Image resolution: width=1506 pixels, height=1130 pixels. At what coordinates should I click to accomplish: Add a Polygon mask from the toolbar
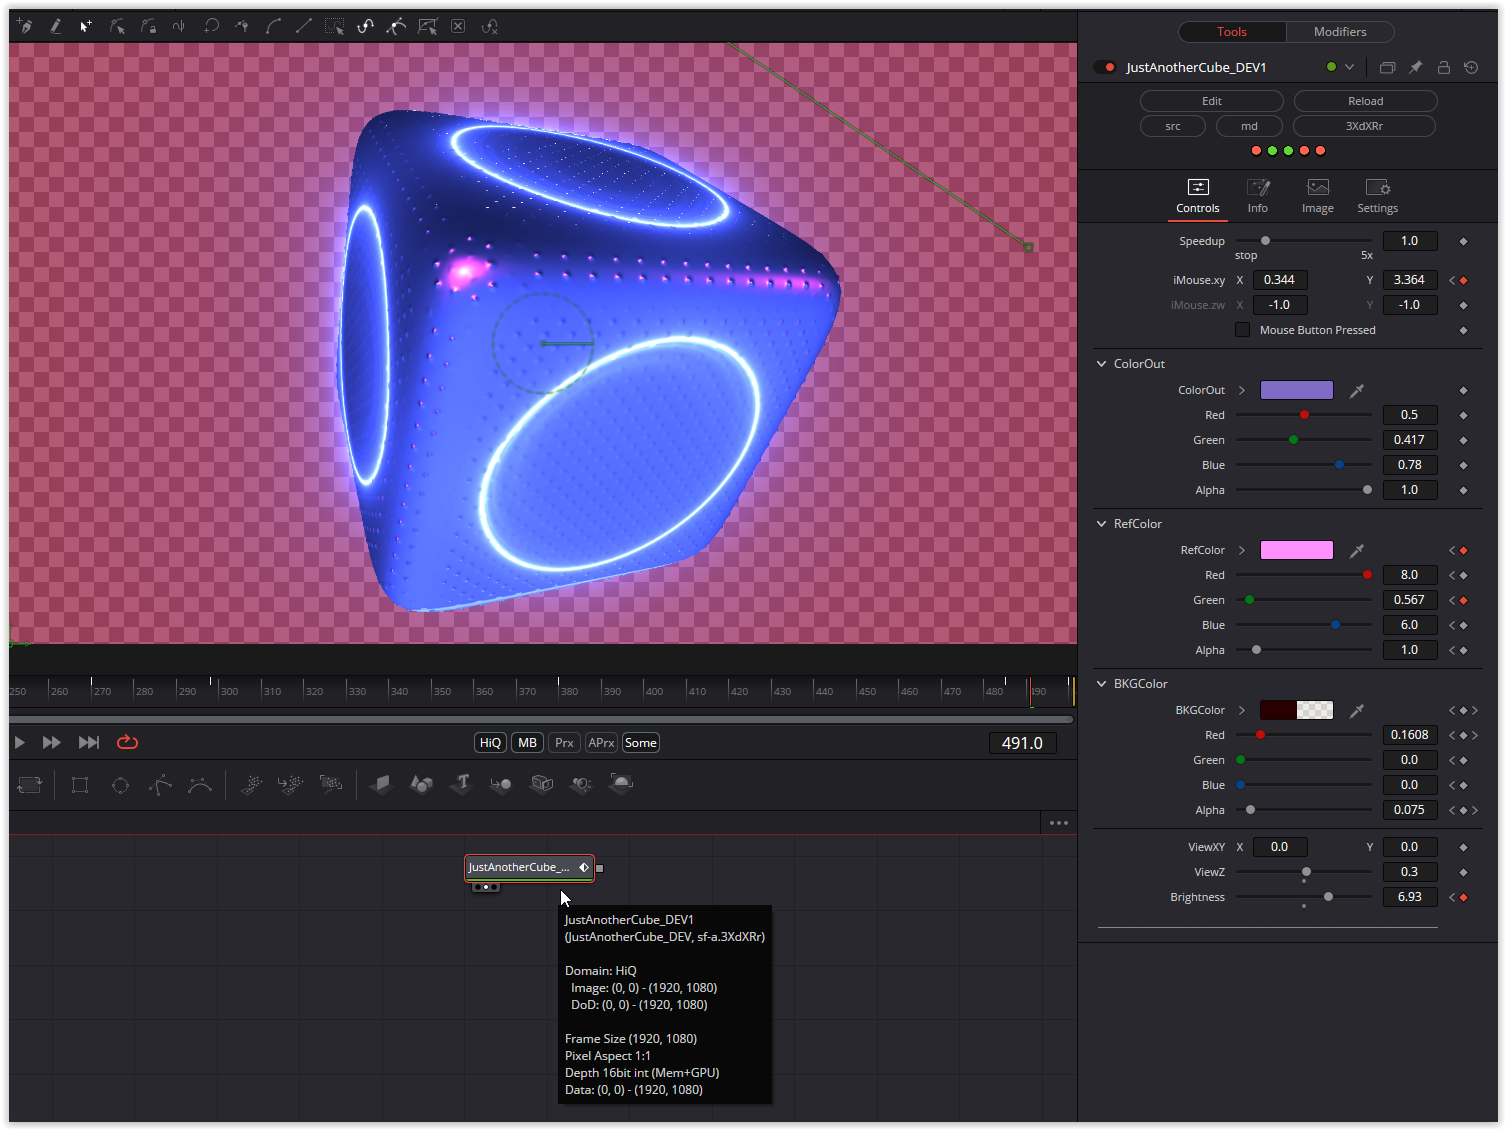pyautogui.click(x=160, y=785)
